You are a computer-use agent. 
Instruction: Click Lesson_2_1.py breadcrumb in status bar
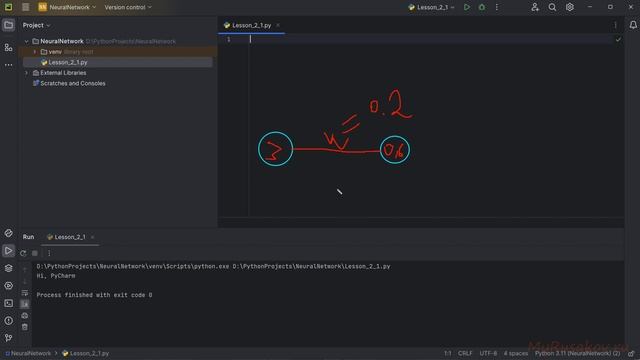pos(86,353)
